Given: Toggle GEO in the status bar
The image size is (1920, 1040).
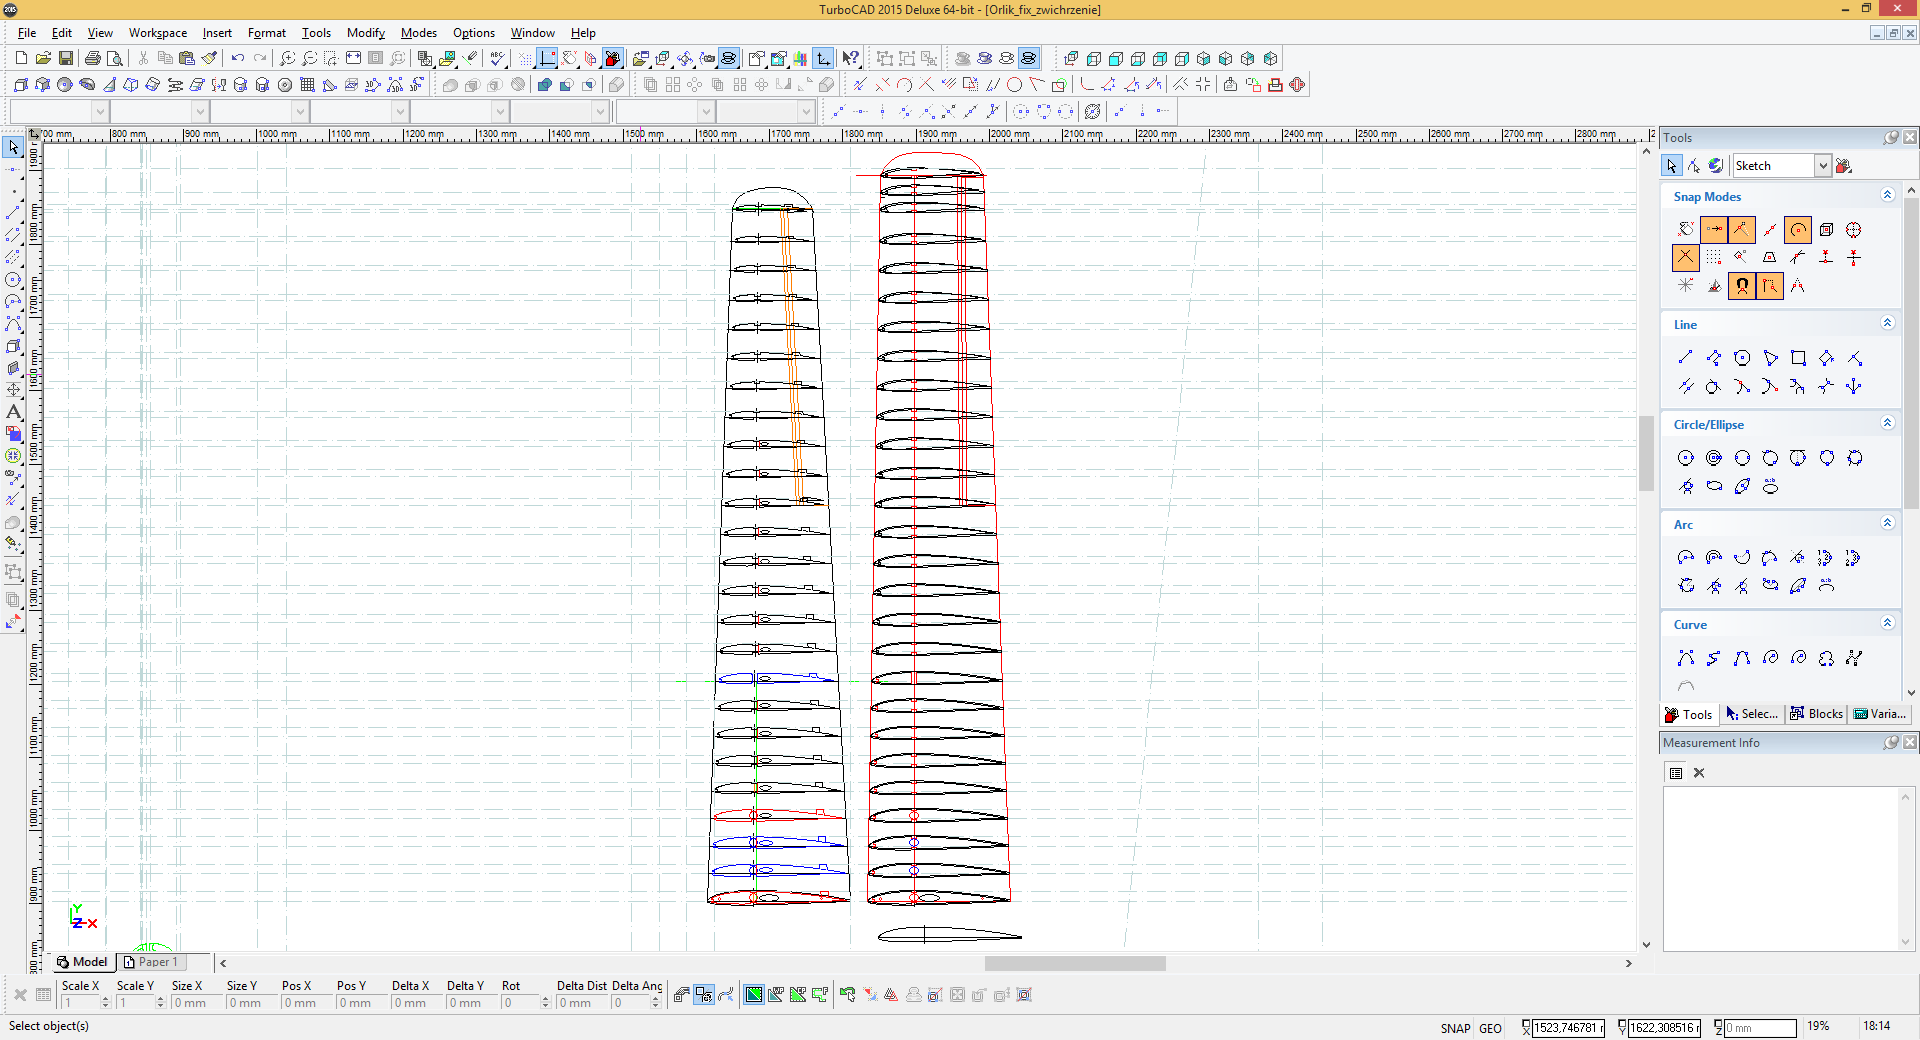Looking at the screenshot, I should 1490,1028.
